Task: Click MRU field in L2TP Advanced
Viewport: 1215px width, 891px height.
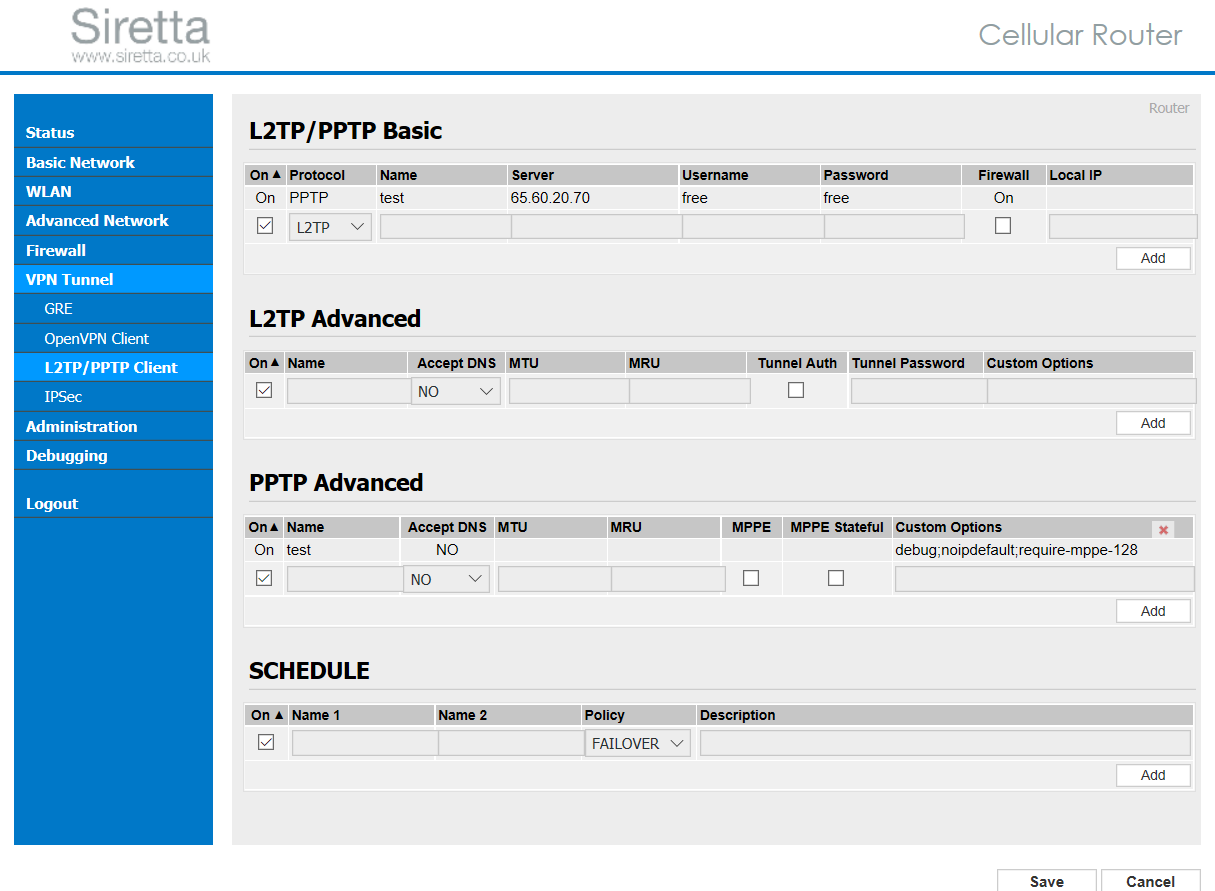Action: [x=690, y=390]
